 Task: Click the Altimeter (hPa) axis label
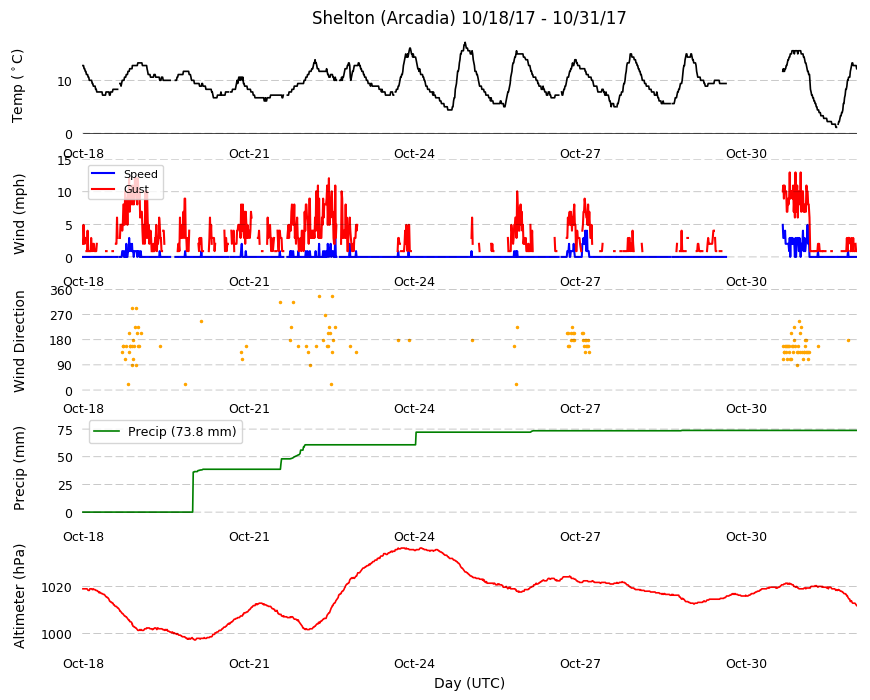coord(19,596)
